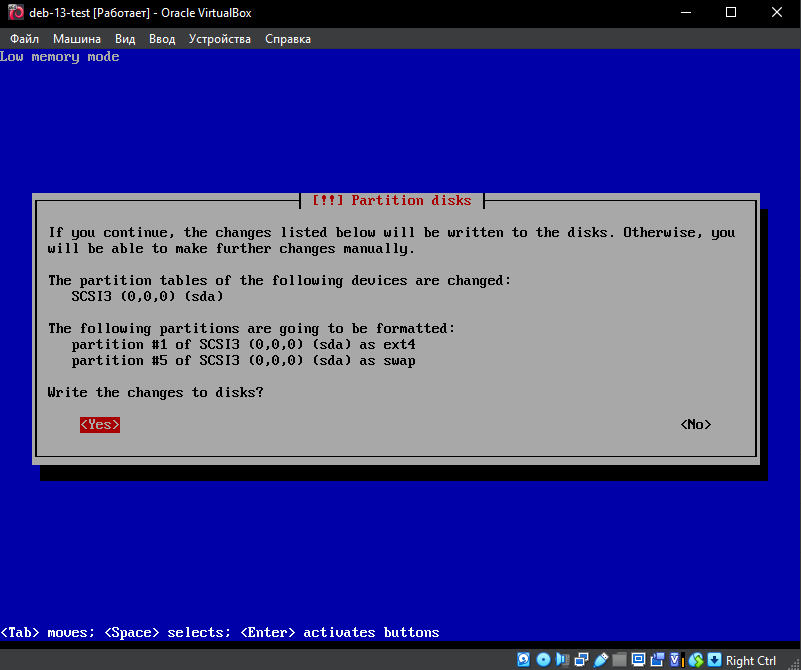801x670 pixels.
Task: Open the Справка menu
Action: (x=288, y=39)
